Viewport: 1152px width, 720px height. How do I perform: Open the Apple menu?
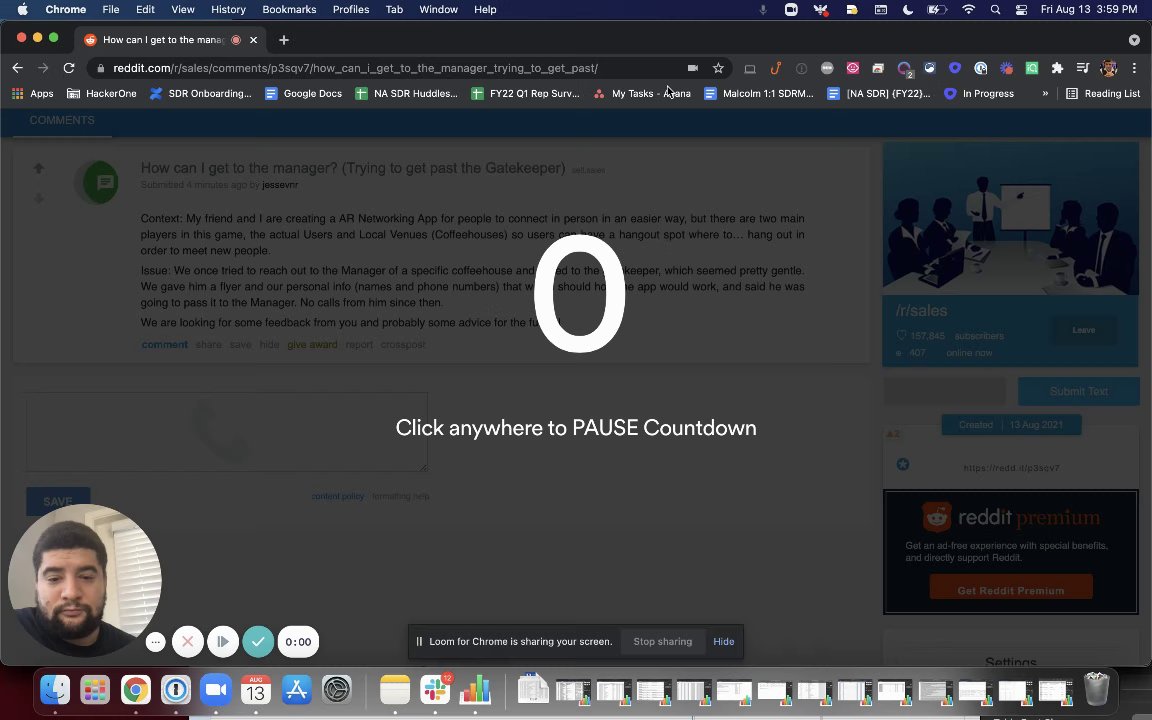pos(22,10)
